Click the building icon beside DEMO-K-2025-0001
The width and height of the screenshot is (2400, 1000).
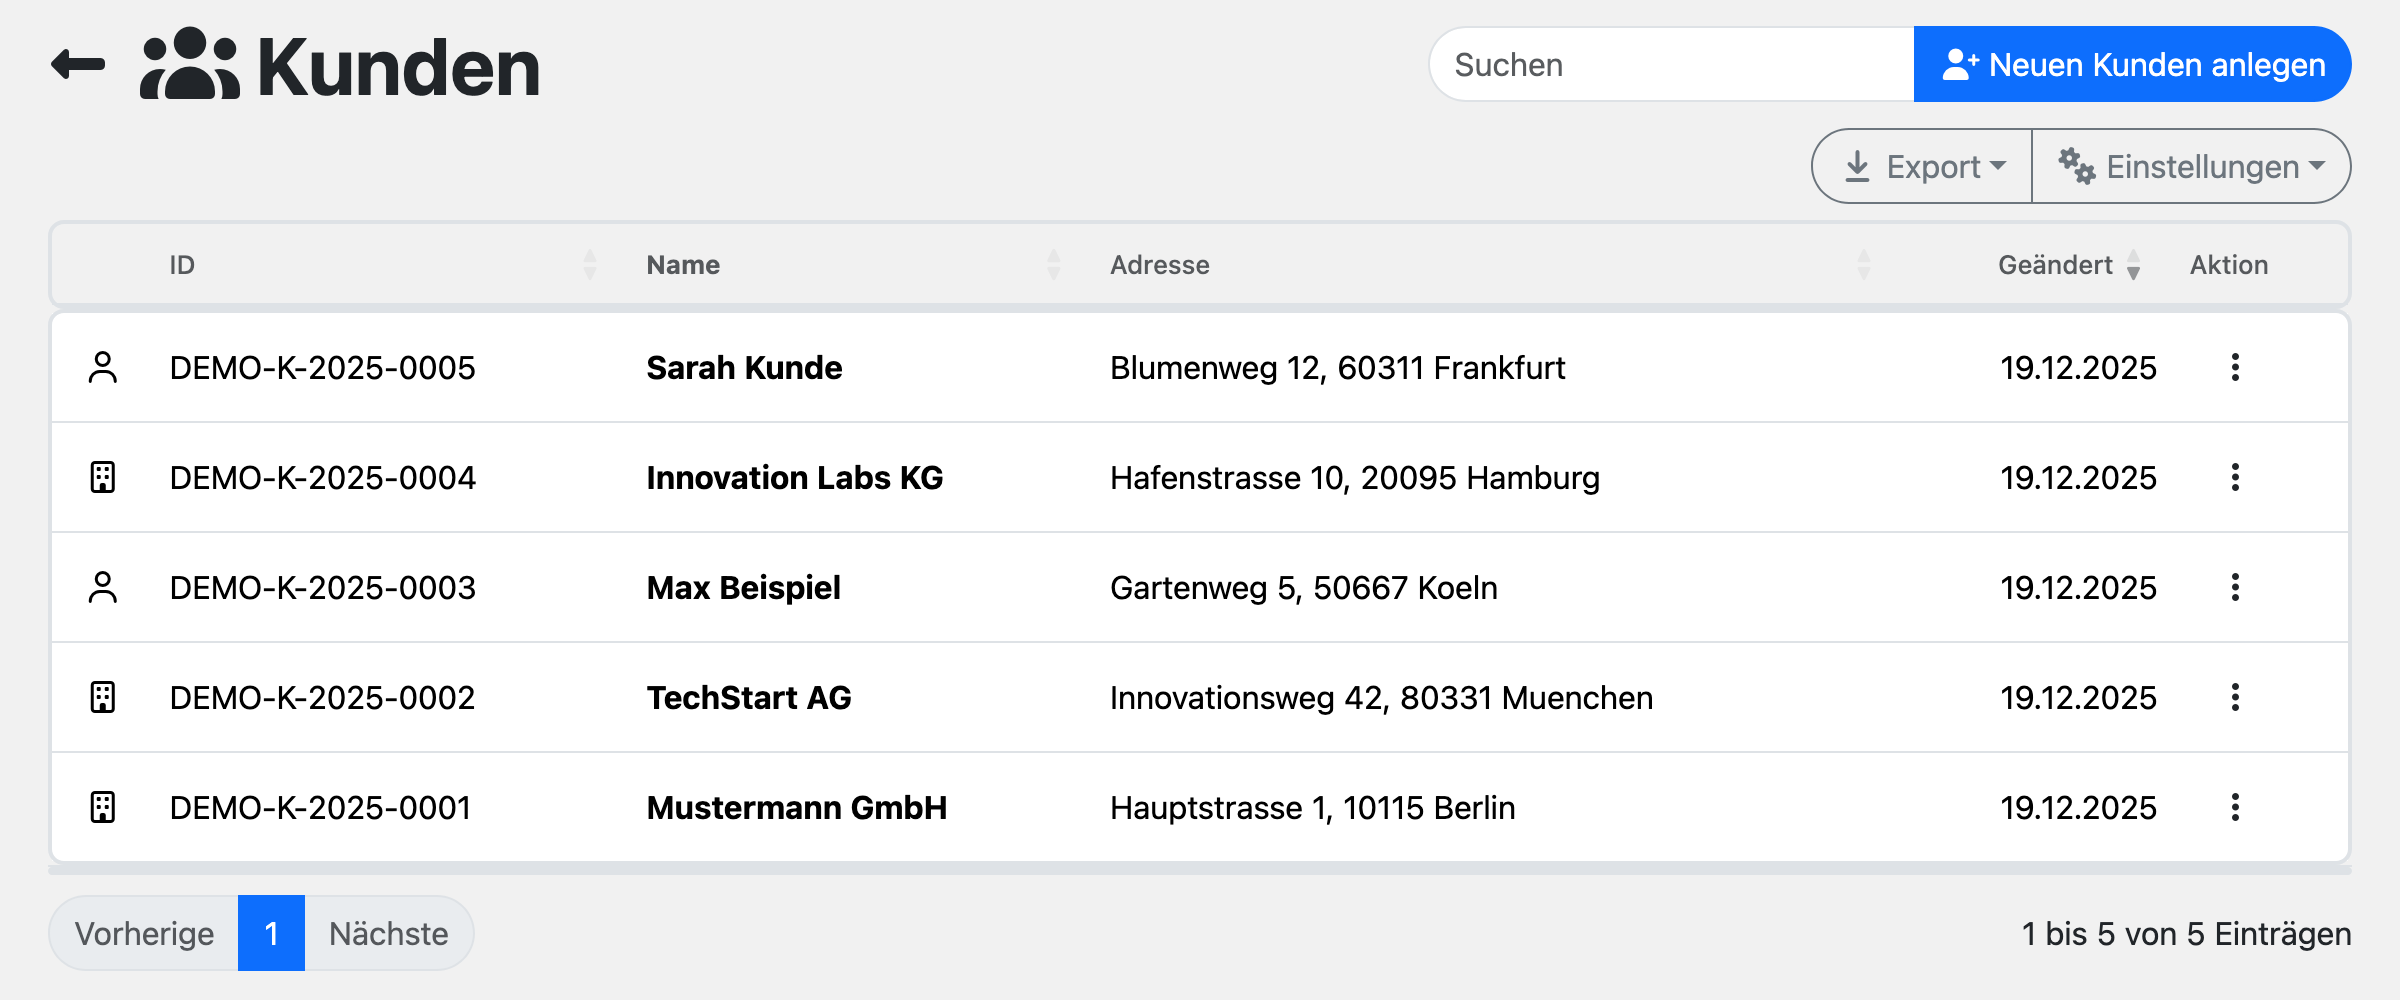pos(103,808)
